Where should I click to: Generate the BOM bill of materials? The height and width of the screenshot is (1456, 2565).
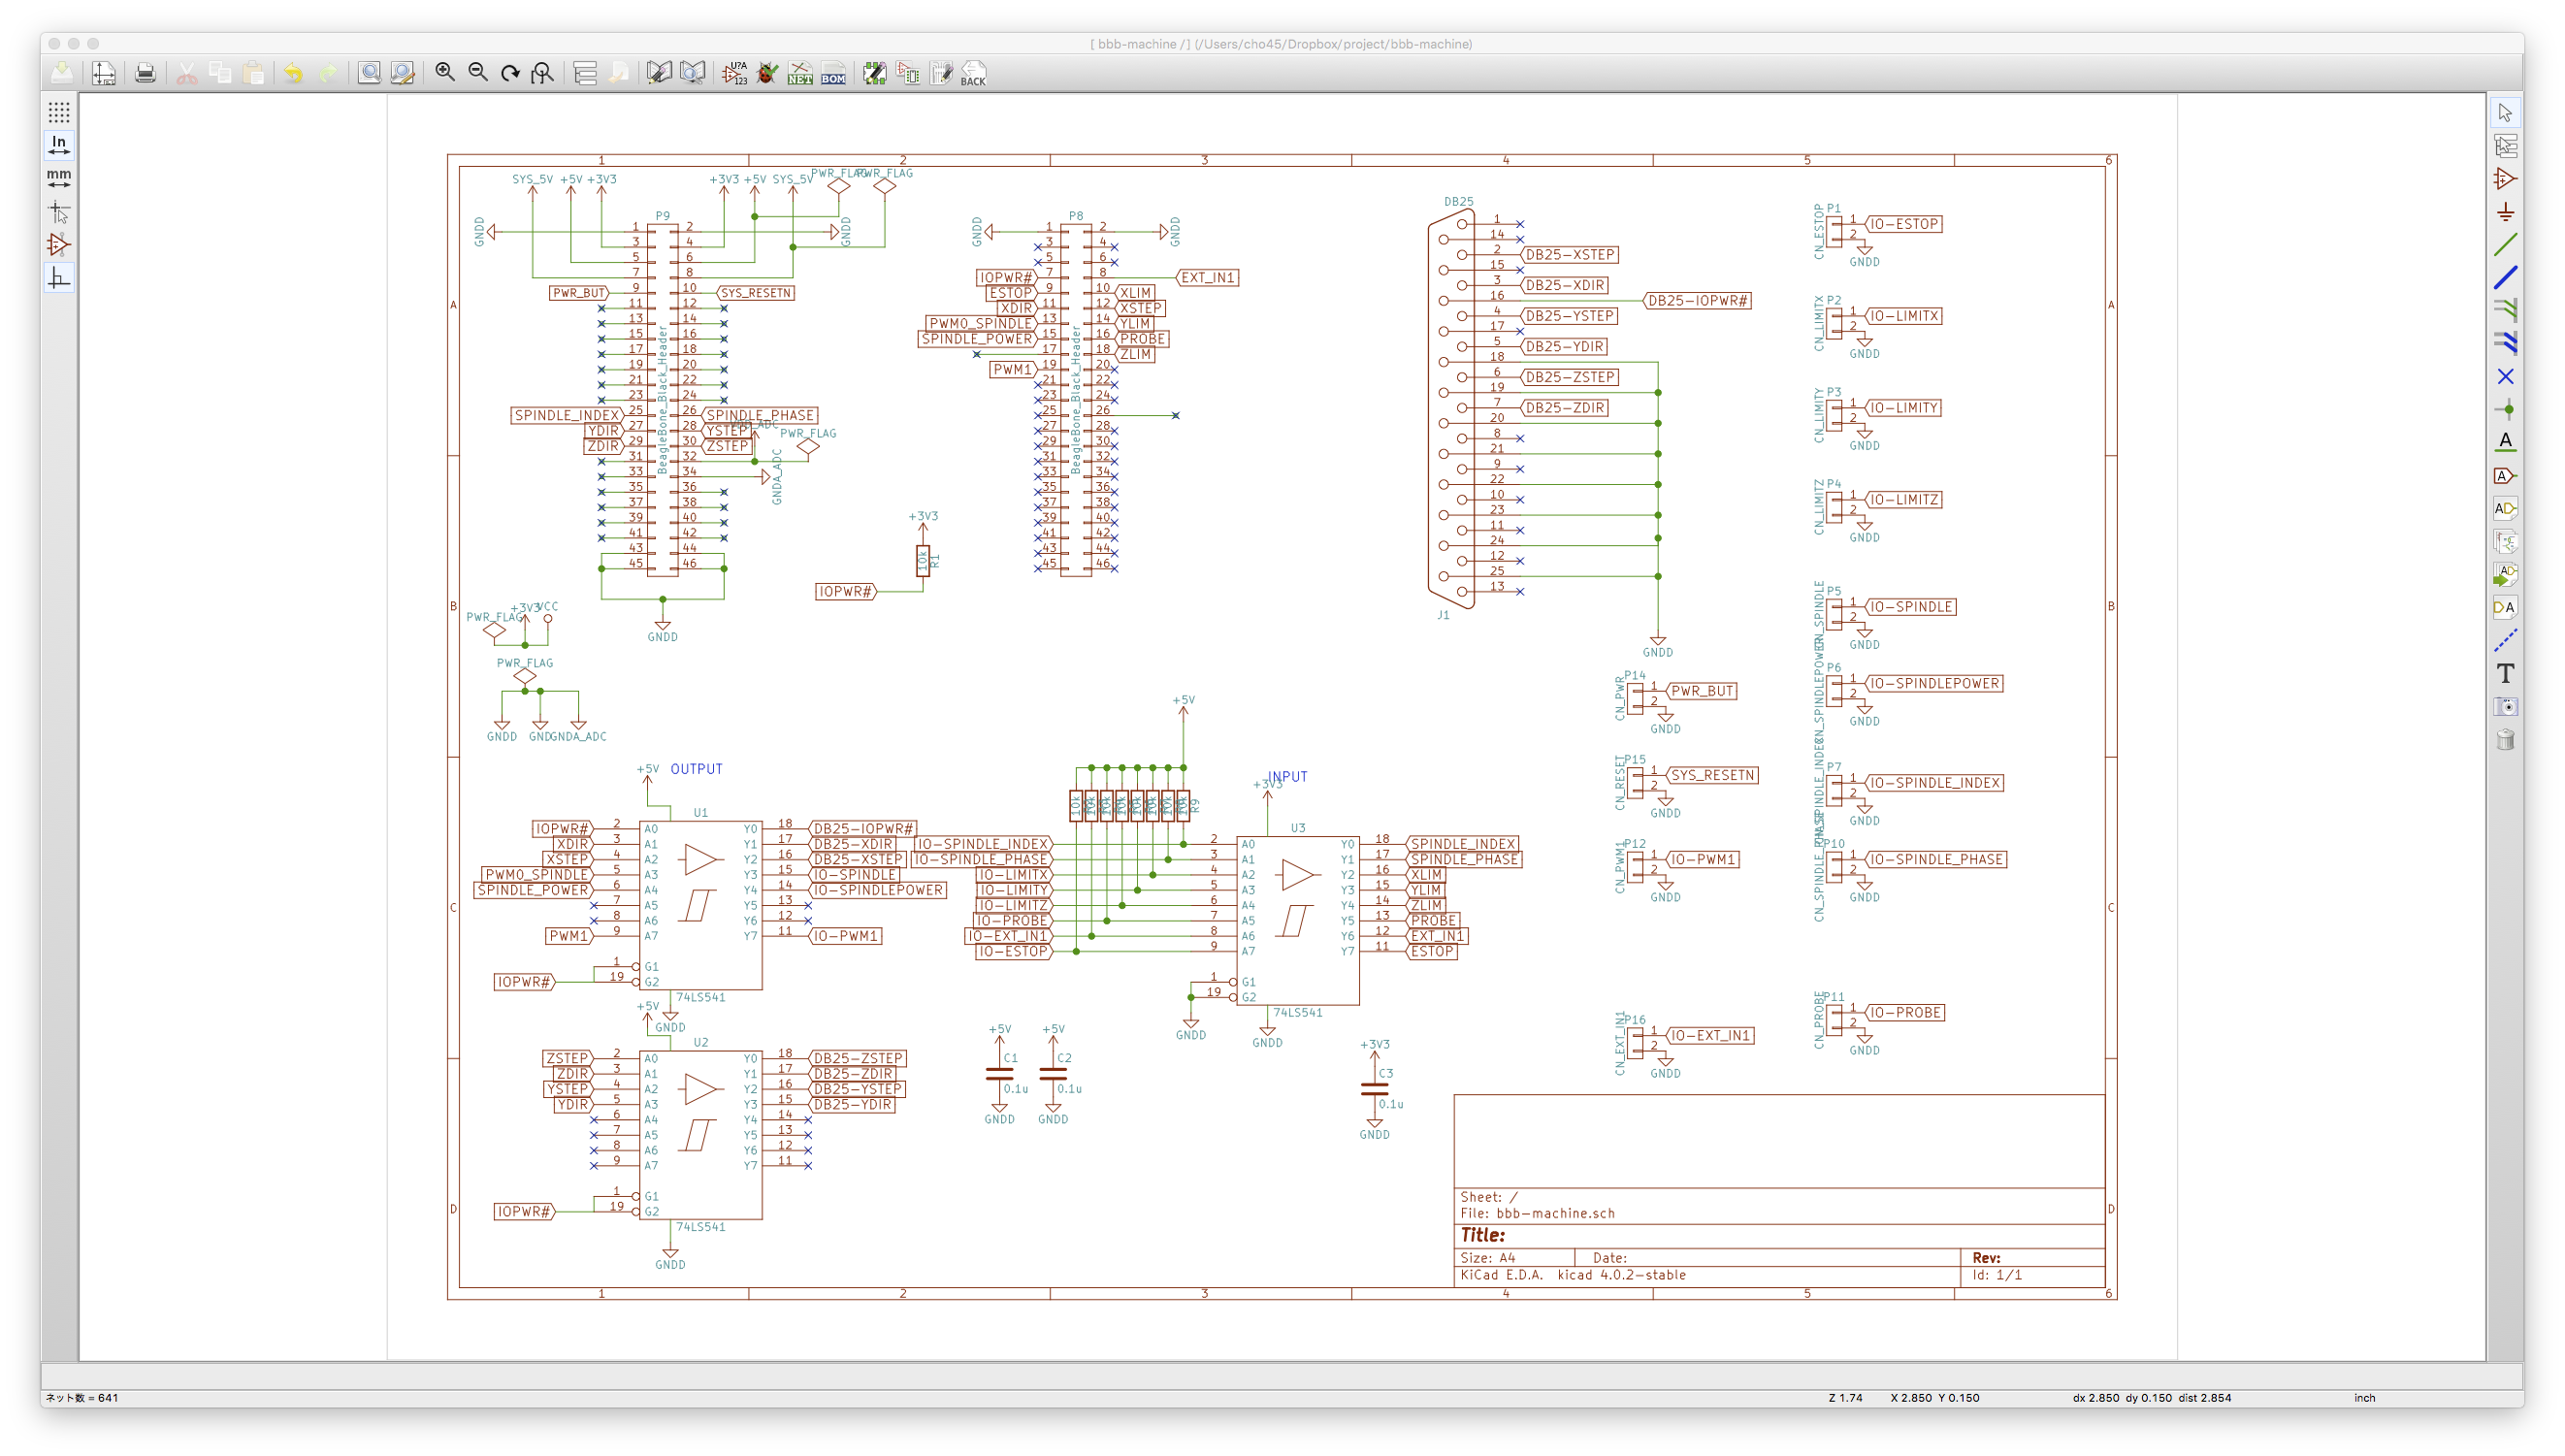click(x=833, y=73)
